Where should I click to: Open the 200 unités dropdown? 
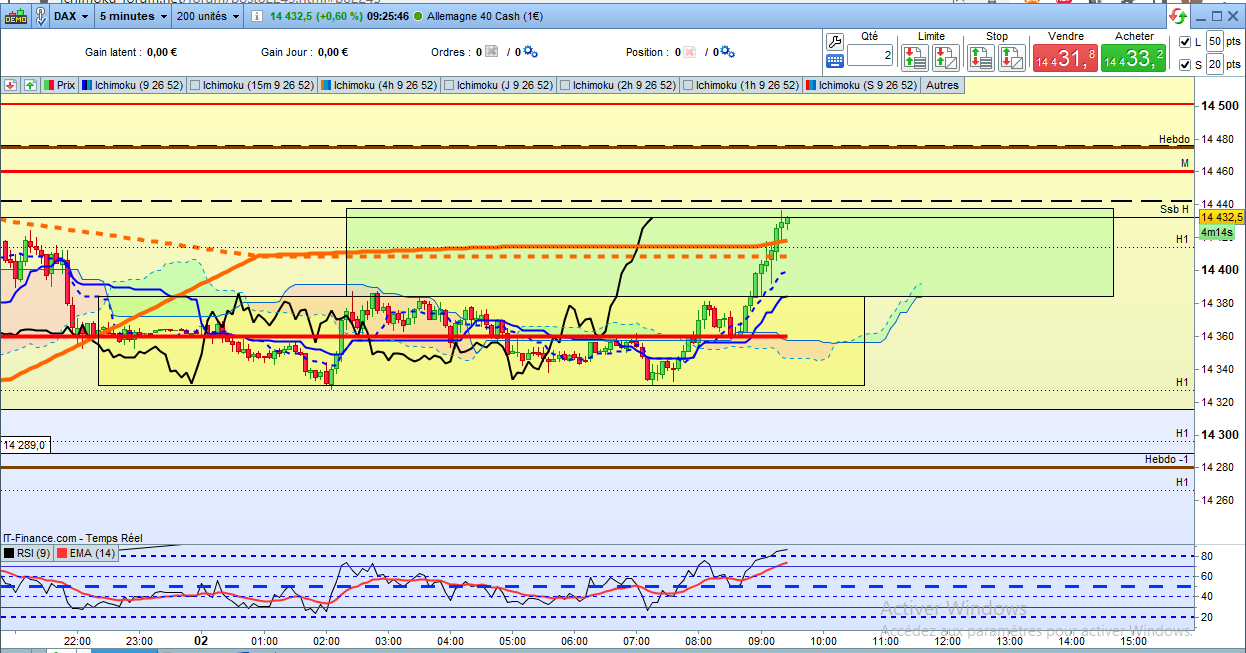pos(208,16)
